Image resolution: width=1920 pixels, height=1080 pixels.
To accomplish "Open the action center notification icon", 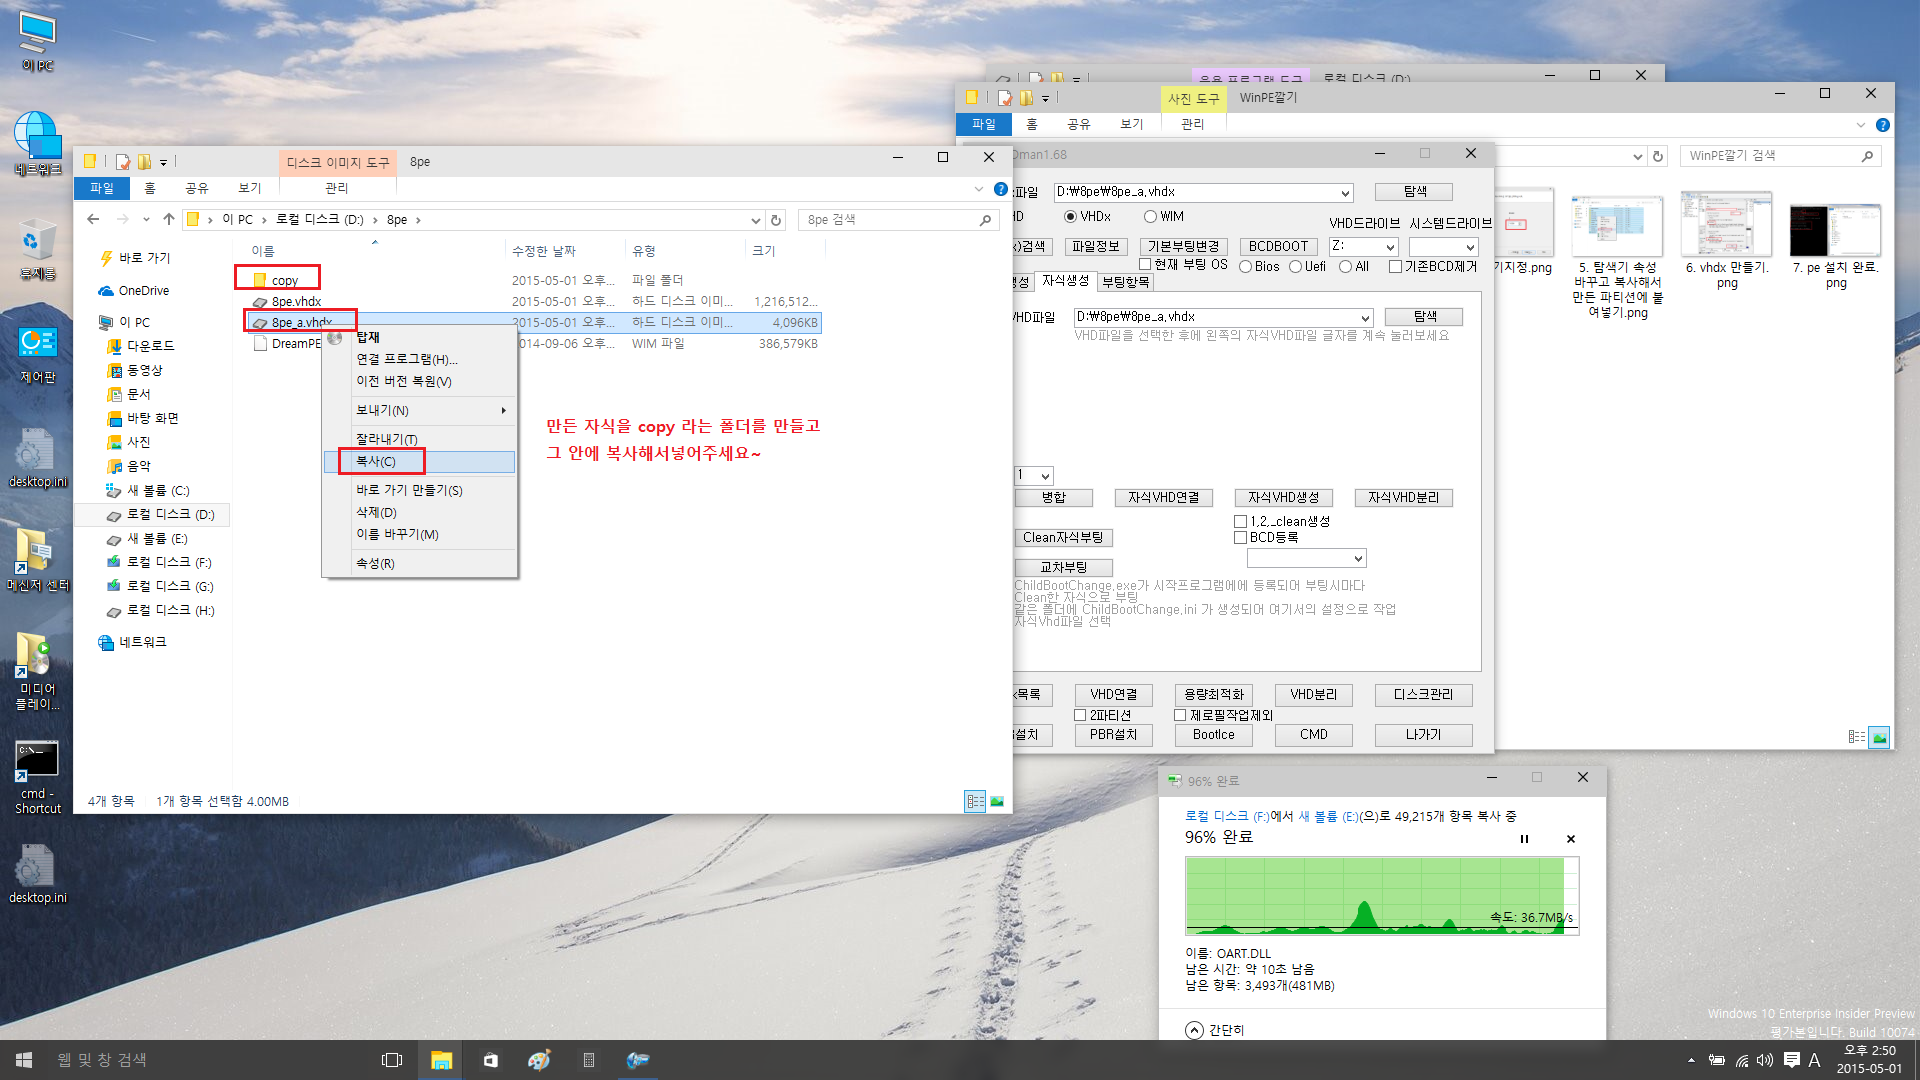I will (x=1791, y=1060).
